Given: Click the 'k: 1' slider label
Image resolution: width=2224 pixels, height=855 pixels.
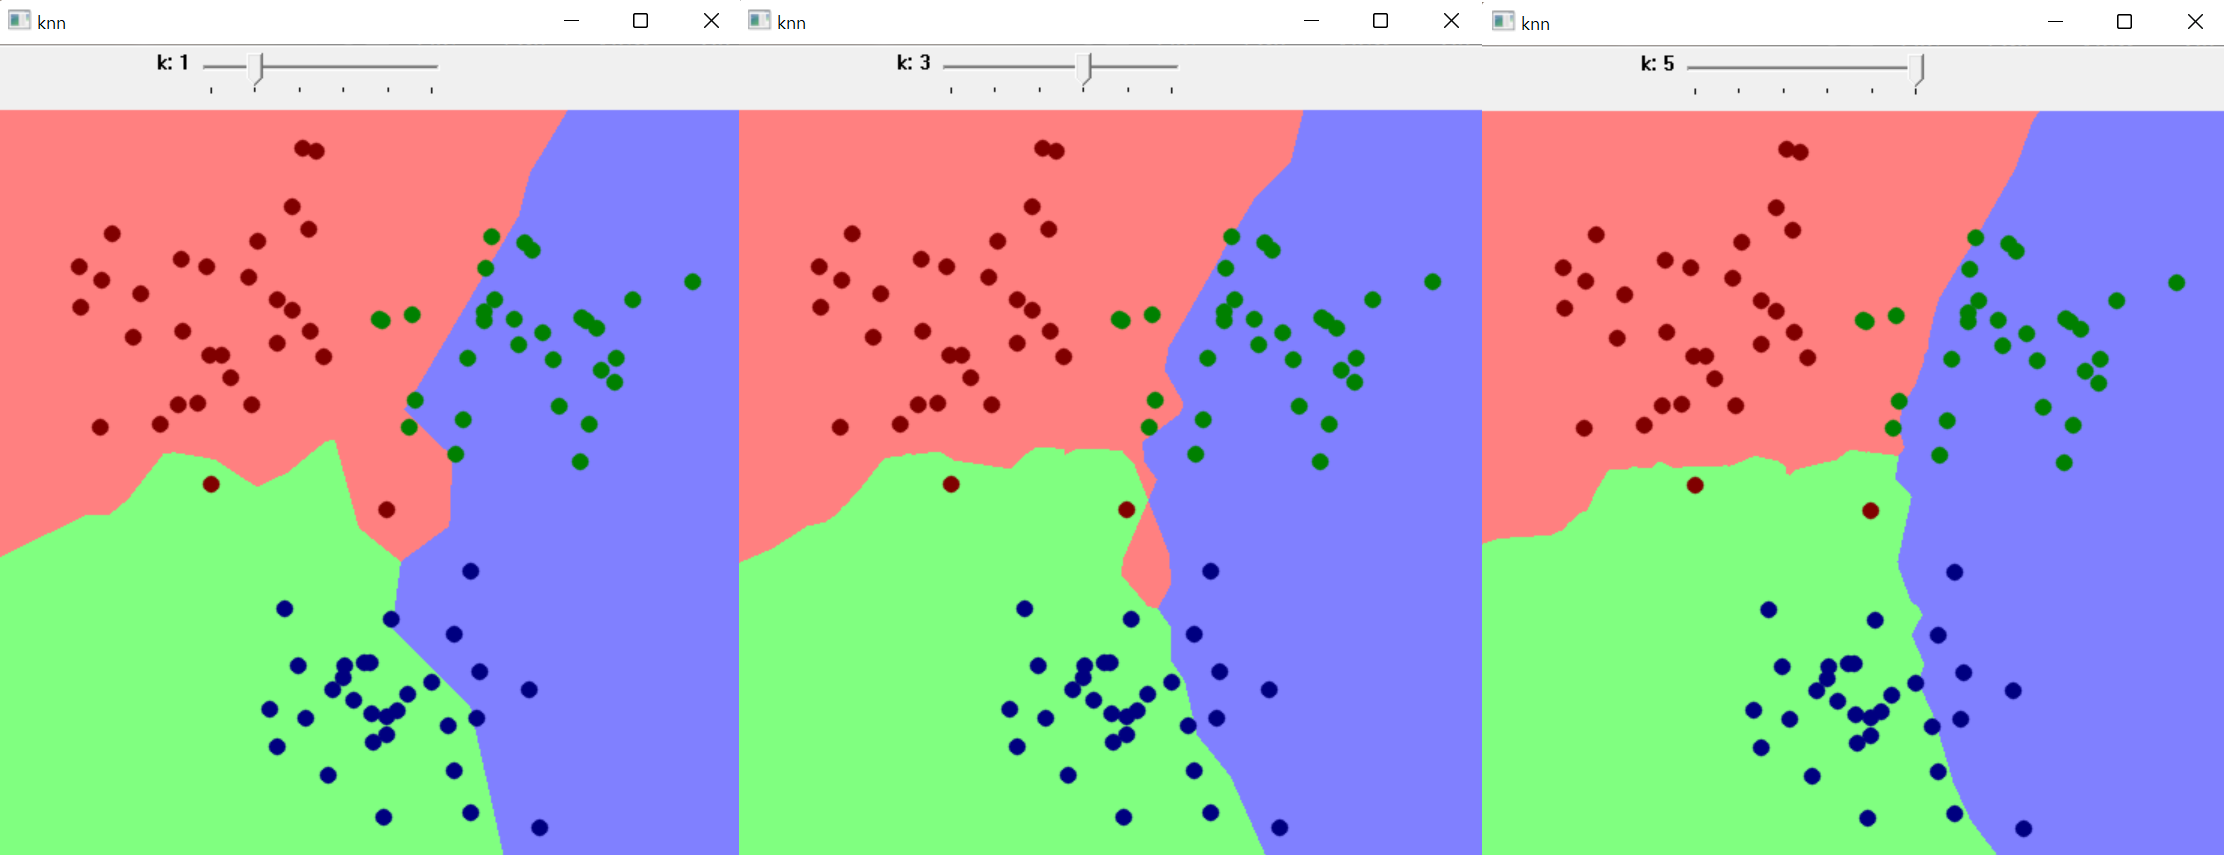Looking at the screenshot, I should pos(172,63).
